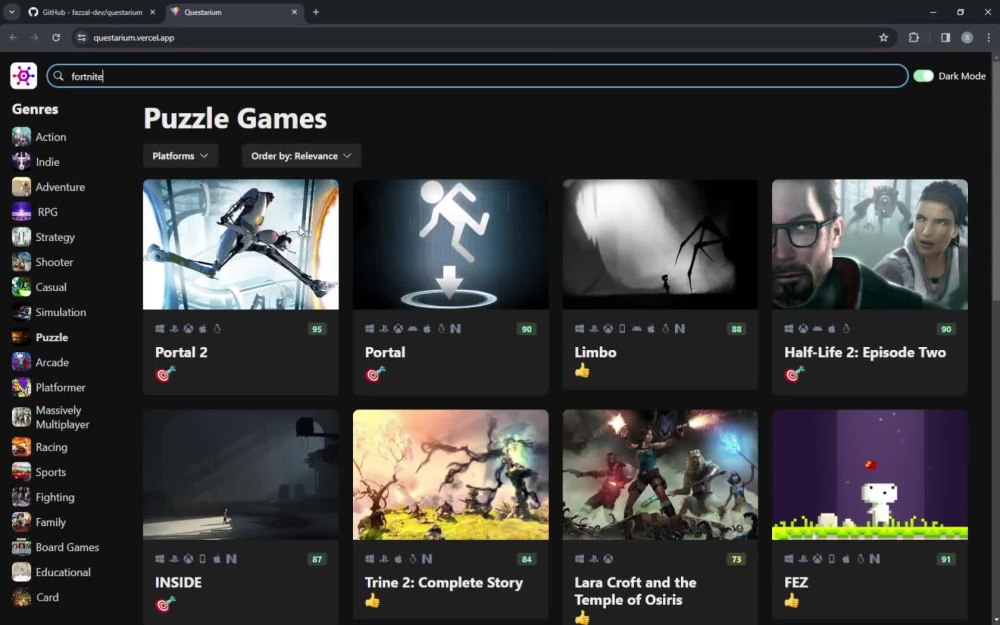Select the Racing genre icon
1000x625 pixels.
tap(21, 447)
